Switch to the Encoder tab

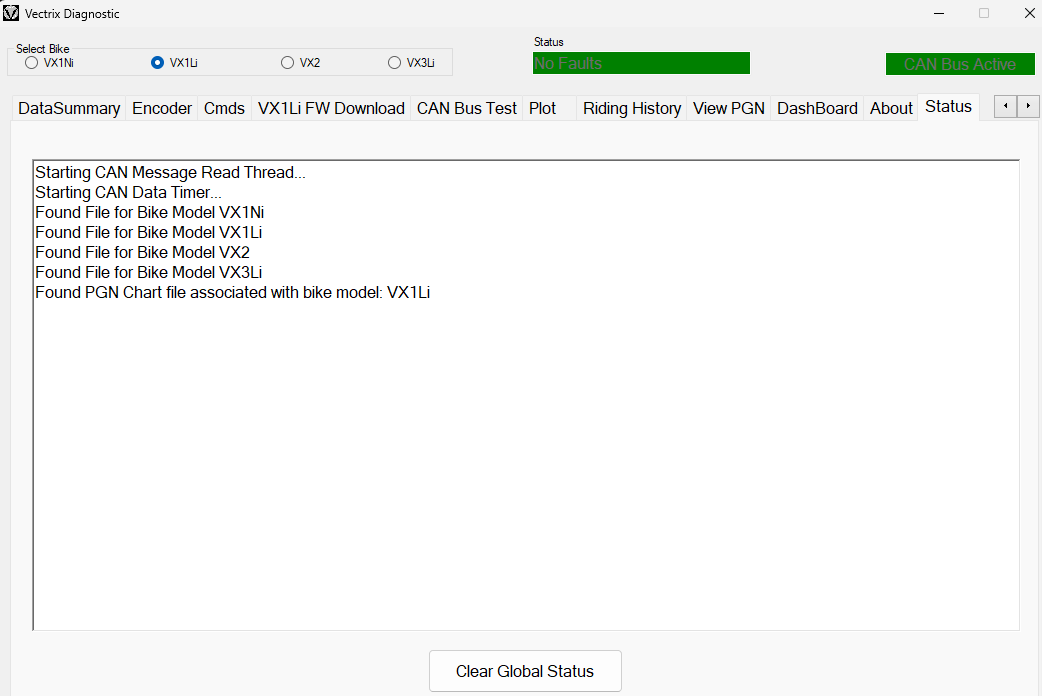tap(162, 108)
